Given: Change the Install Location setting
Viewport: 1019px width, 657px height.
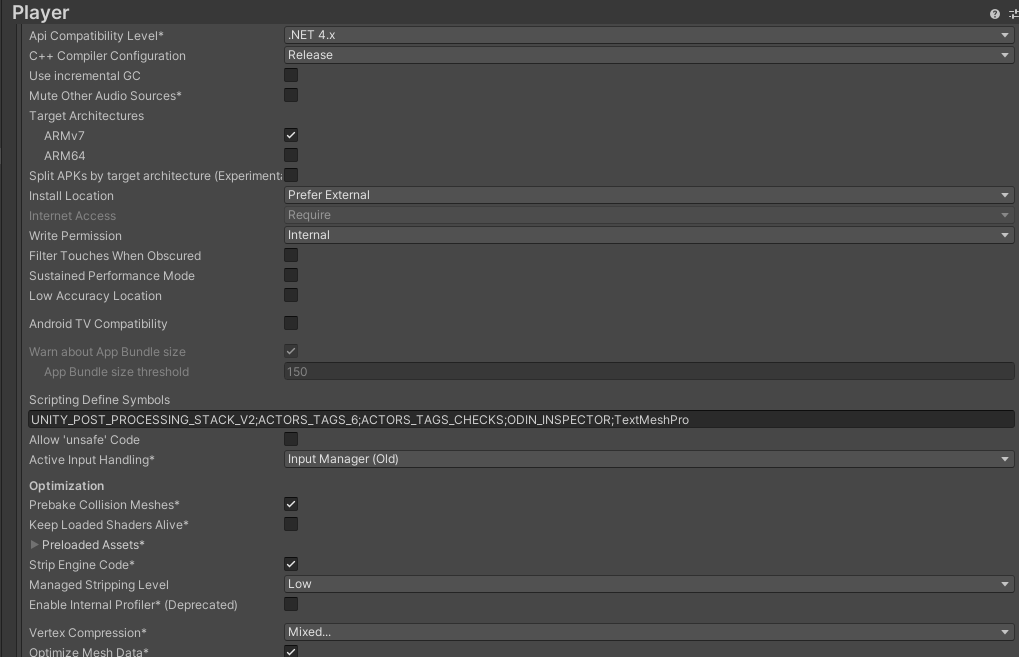Looking at the screenshot, I should [648, 194].
